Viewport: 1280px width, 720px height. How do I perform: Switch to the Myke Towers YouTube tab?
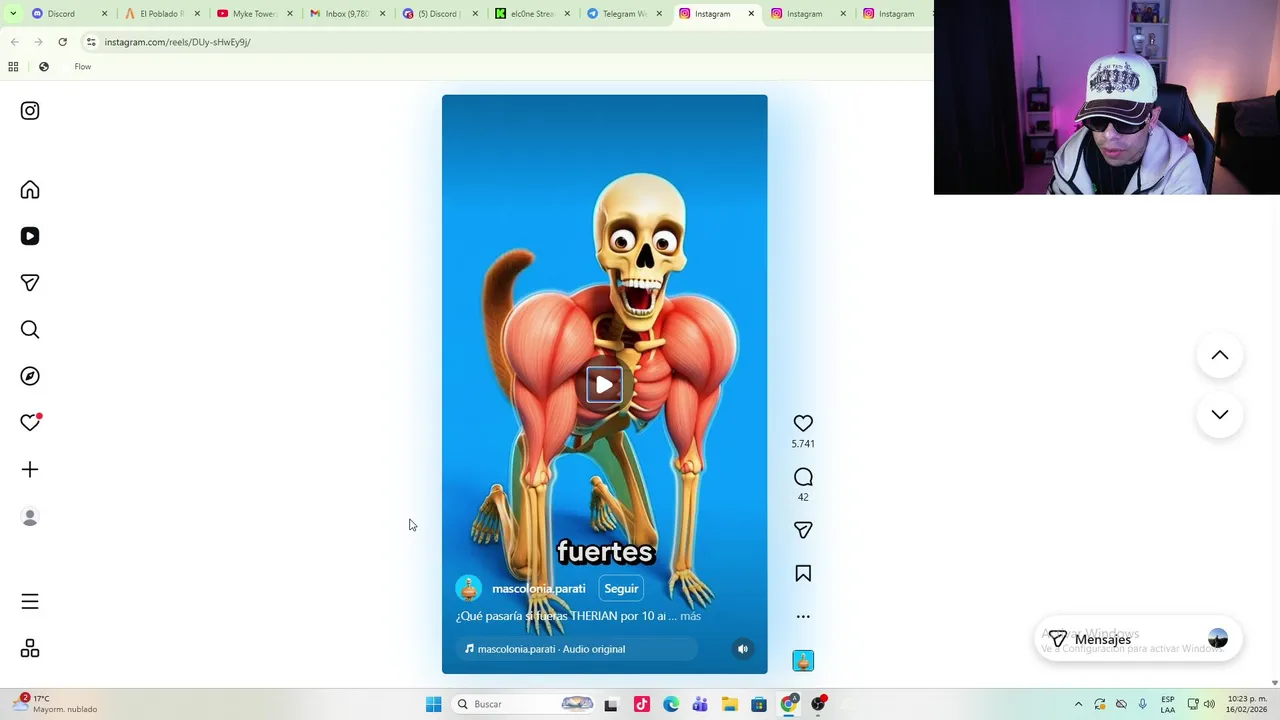tap(254, 14)
